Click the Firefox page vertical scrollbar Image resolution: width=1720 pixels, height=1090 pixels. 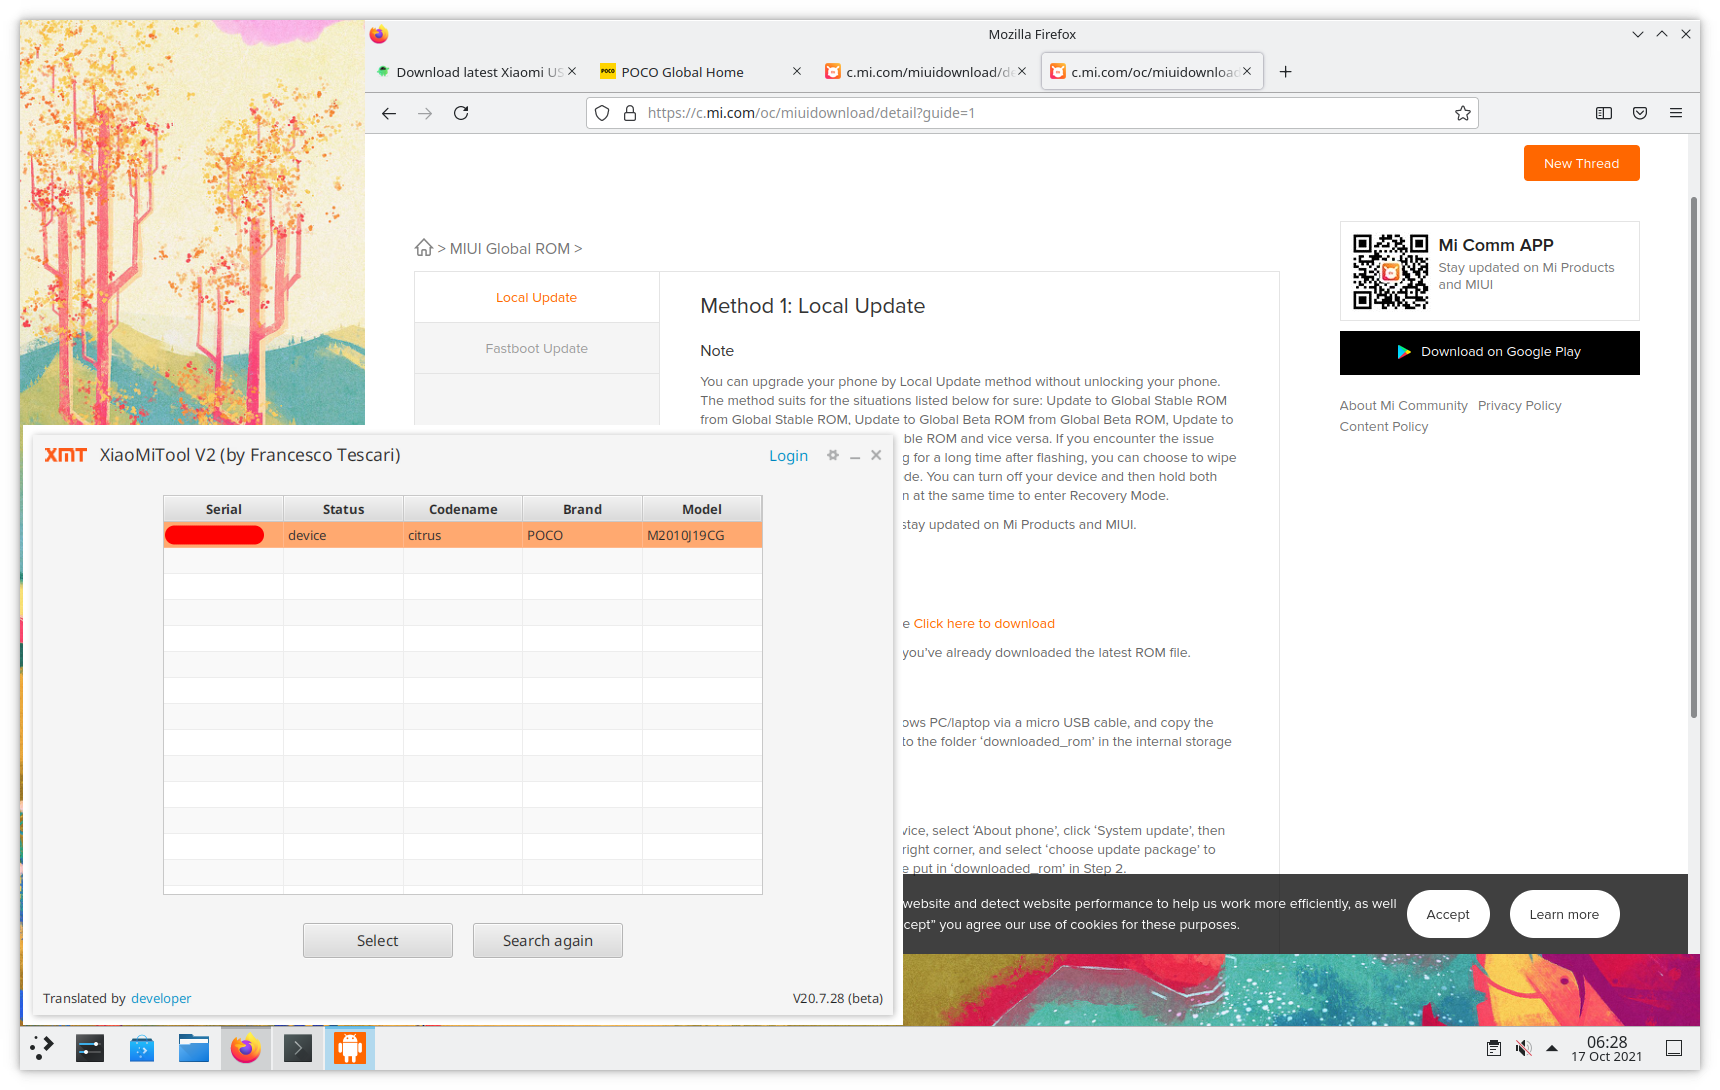point(1693,456)
